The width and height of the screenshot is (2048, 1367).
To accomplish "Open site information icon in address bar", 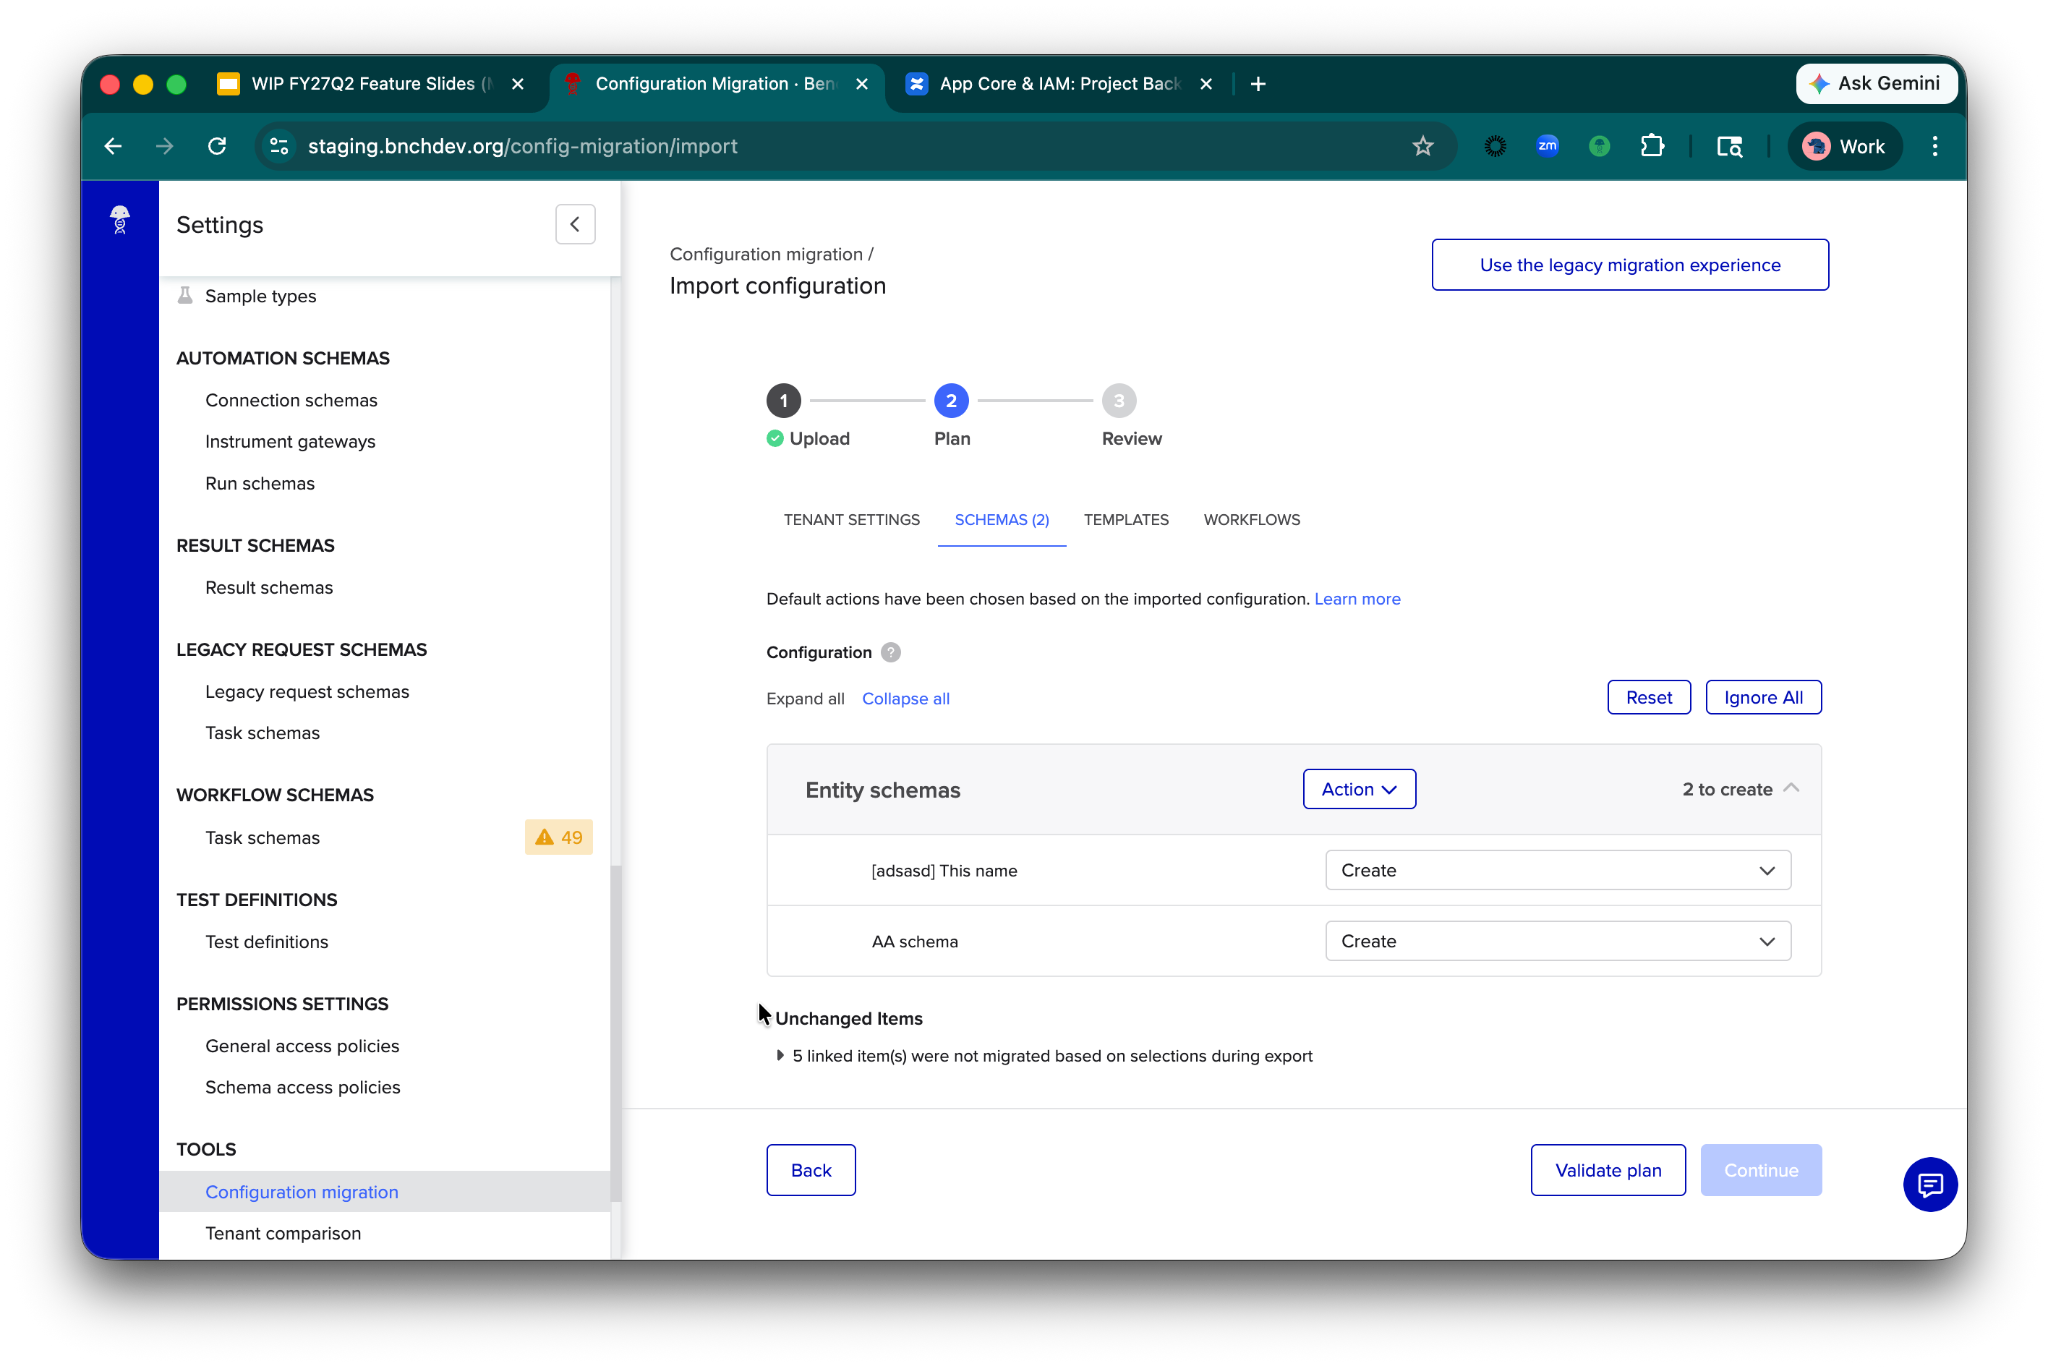I will [x=279, y=146].
